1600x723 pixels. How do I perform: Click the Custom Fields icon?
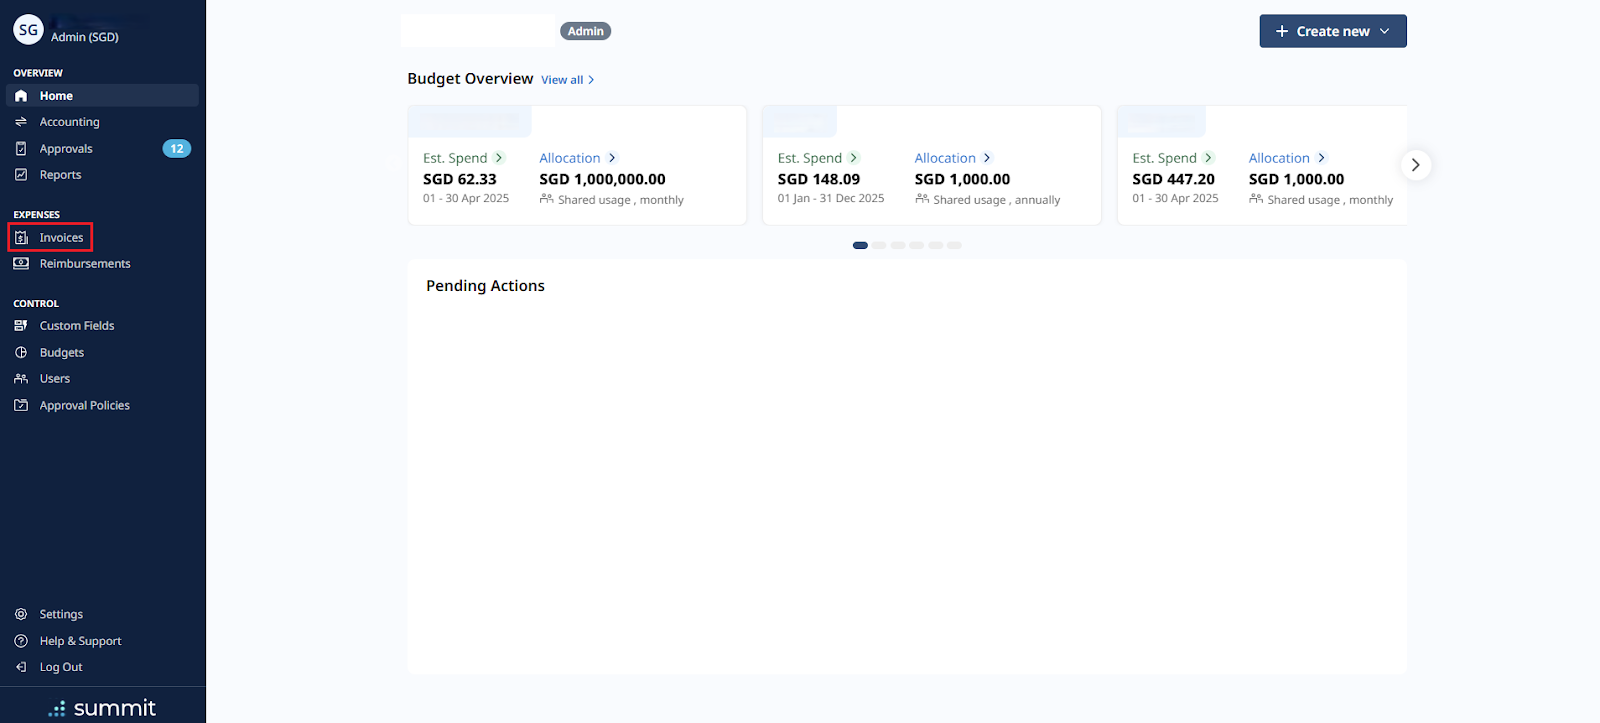21,326
